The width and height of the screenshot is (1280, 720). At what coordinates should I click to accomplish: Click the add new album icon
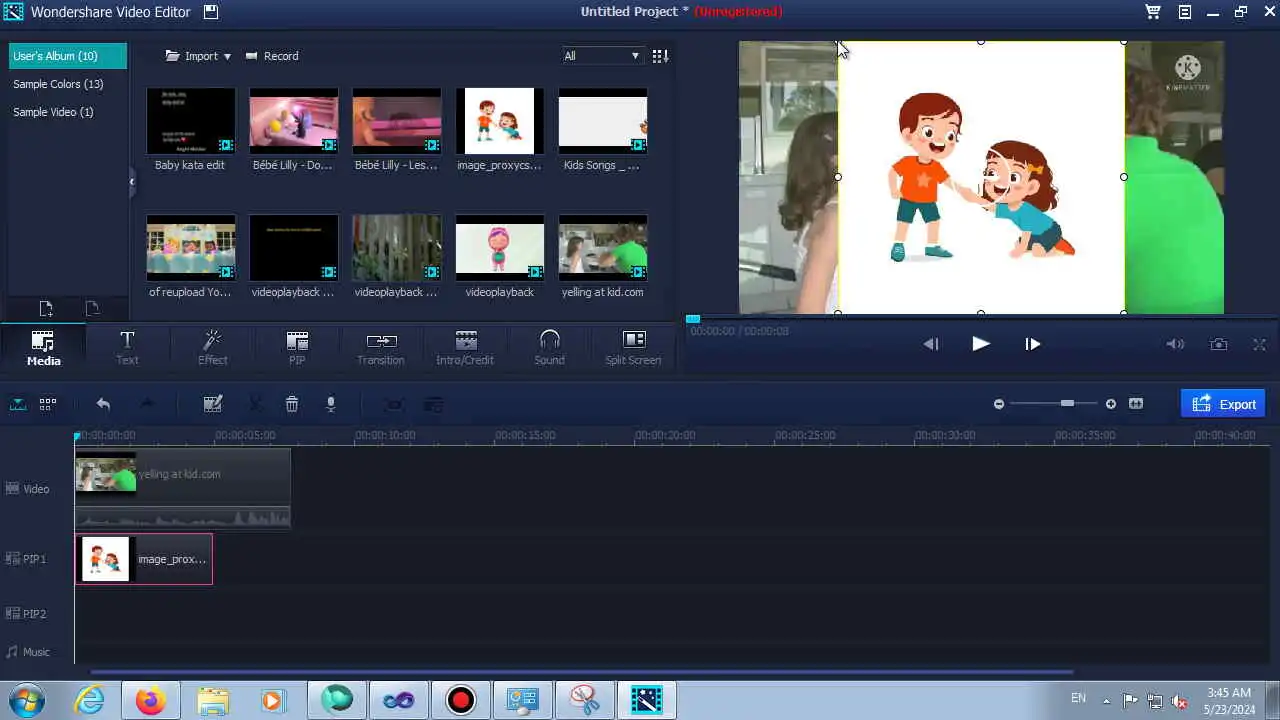coord(46,309)
